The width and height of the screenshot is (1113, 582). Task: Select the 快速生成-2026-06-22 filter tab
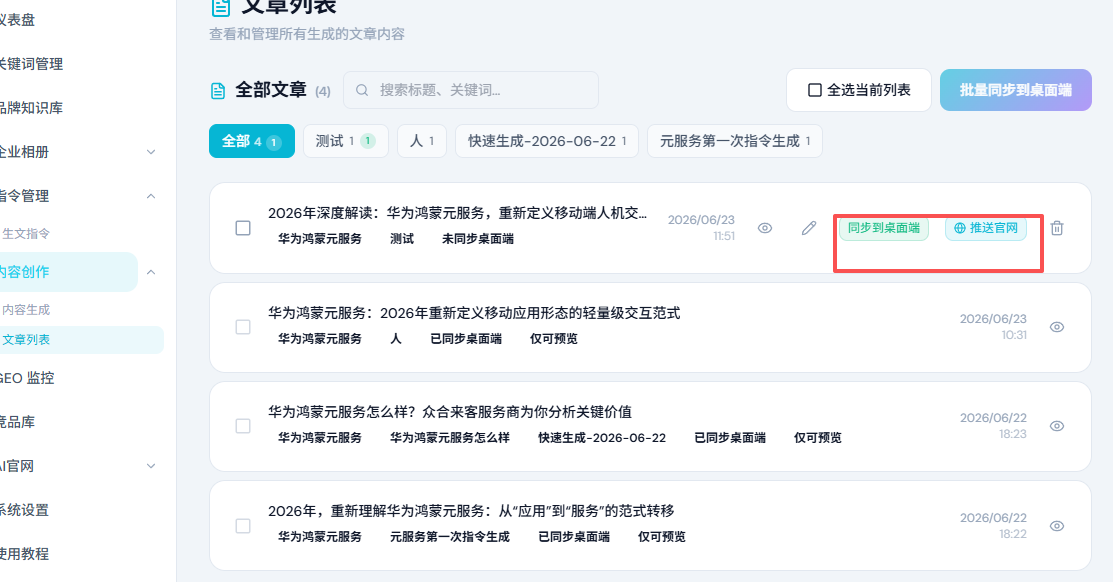coord(547,141)
